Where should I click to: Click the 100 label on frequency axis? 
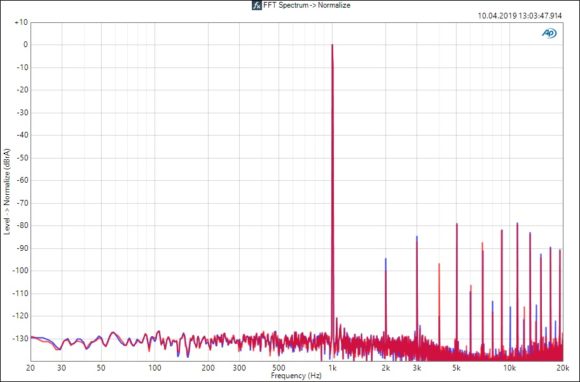point(155,368)
